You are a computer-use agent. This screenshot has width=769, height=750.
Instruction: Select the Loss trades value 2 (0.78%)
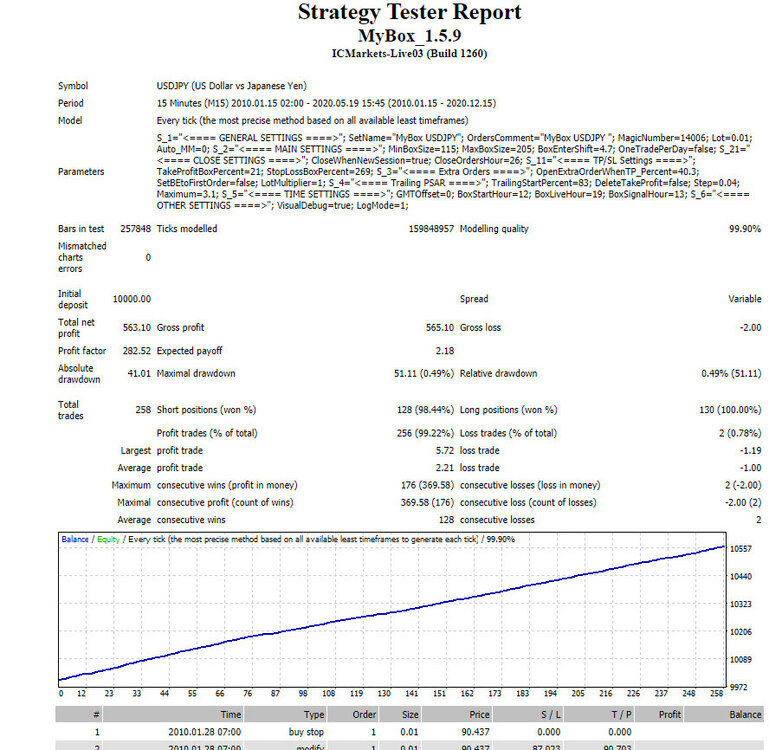(x=740, y=433)
